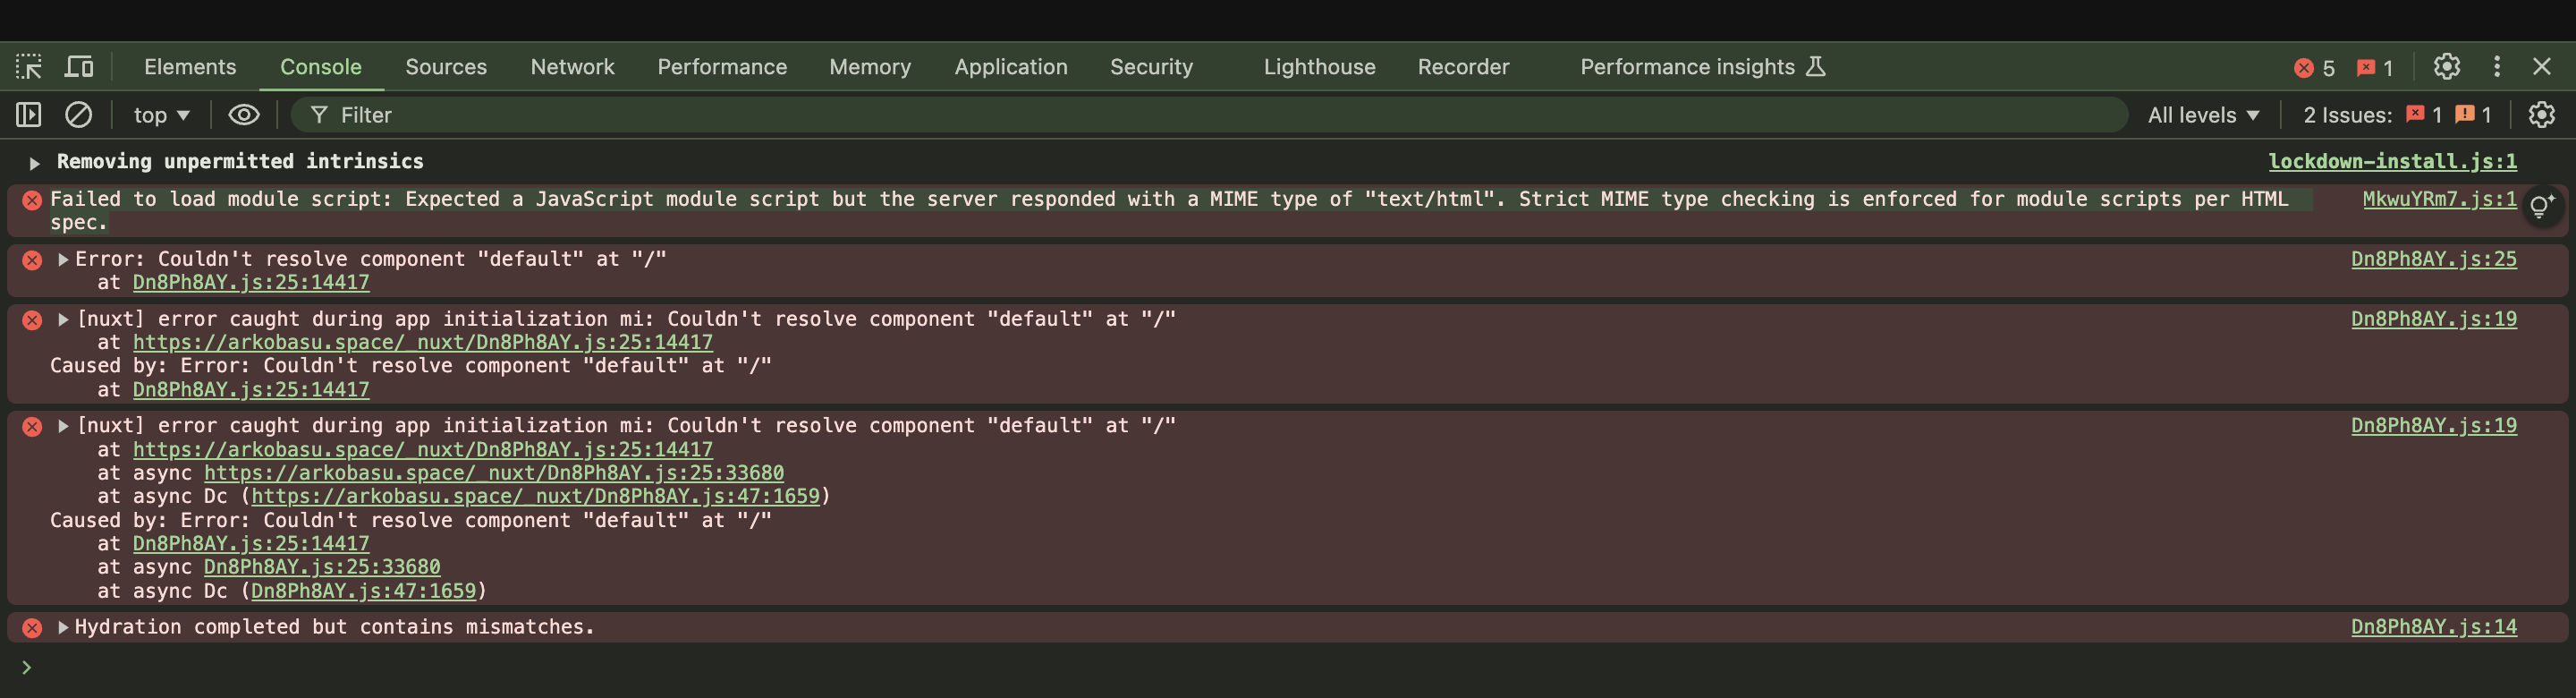Focus the console Filter input field
The height and width of the screenshot is (698, 2576).
(1208, 115)
